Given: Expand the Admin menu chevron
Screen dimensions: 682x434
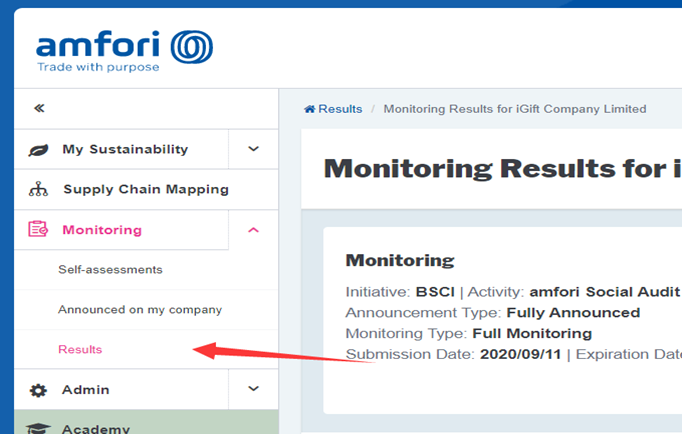Looking at the screenshot, I should coord(253,389).
